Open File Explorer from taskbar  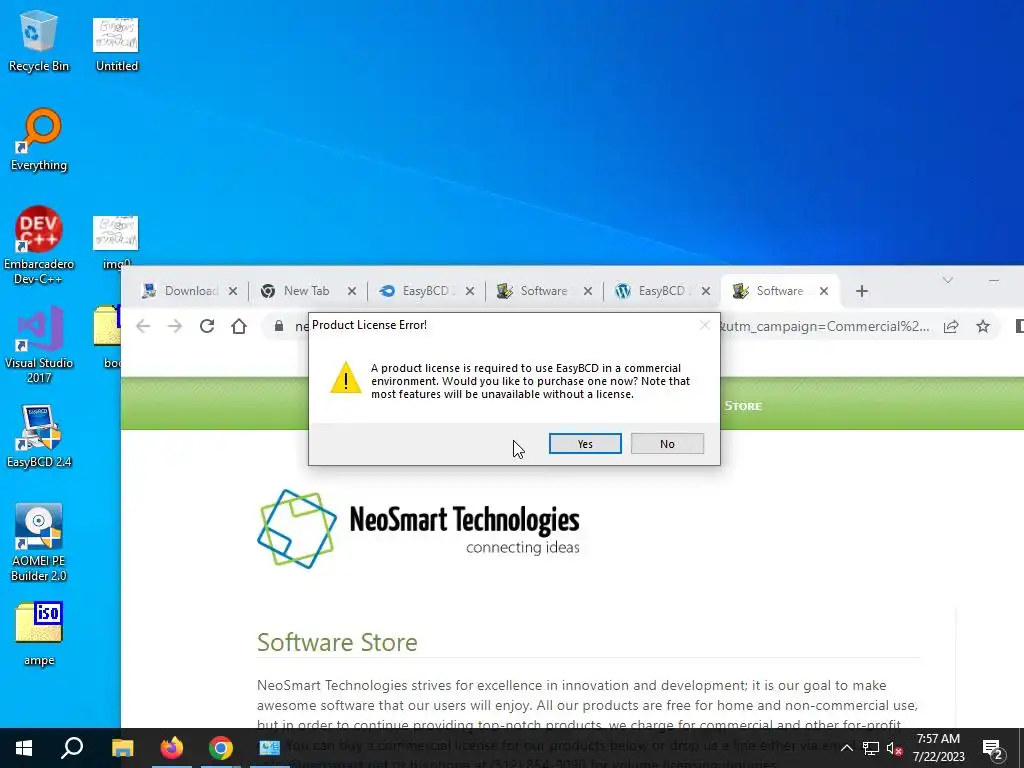(x=122, y=748)
